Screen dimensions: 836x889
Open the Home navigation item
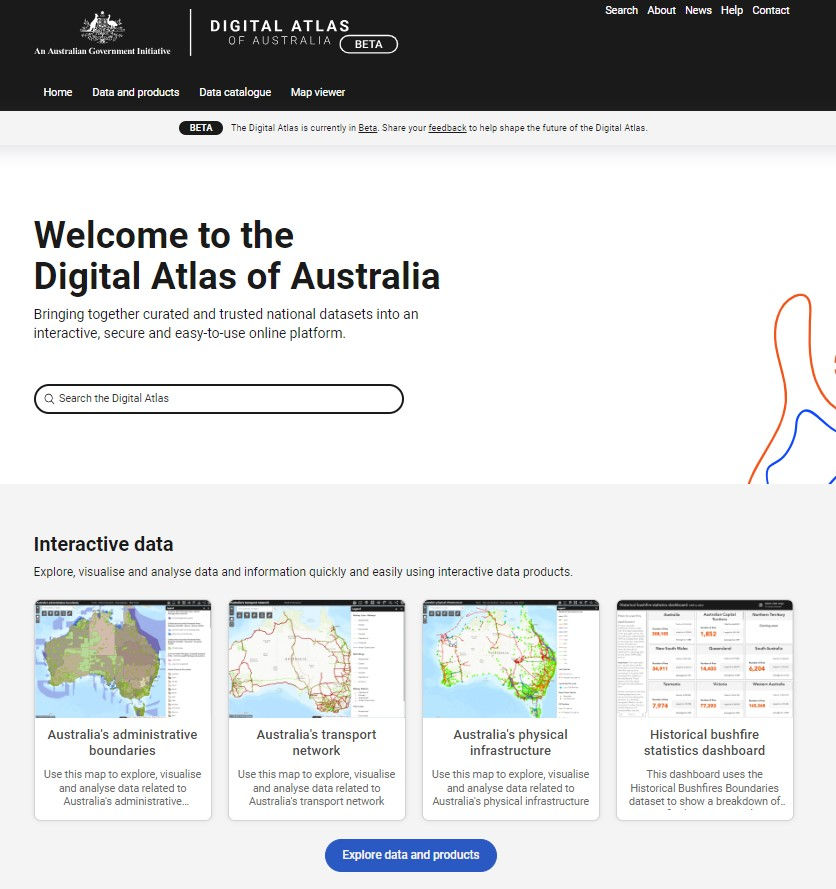click(57, 92)
